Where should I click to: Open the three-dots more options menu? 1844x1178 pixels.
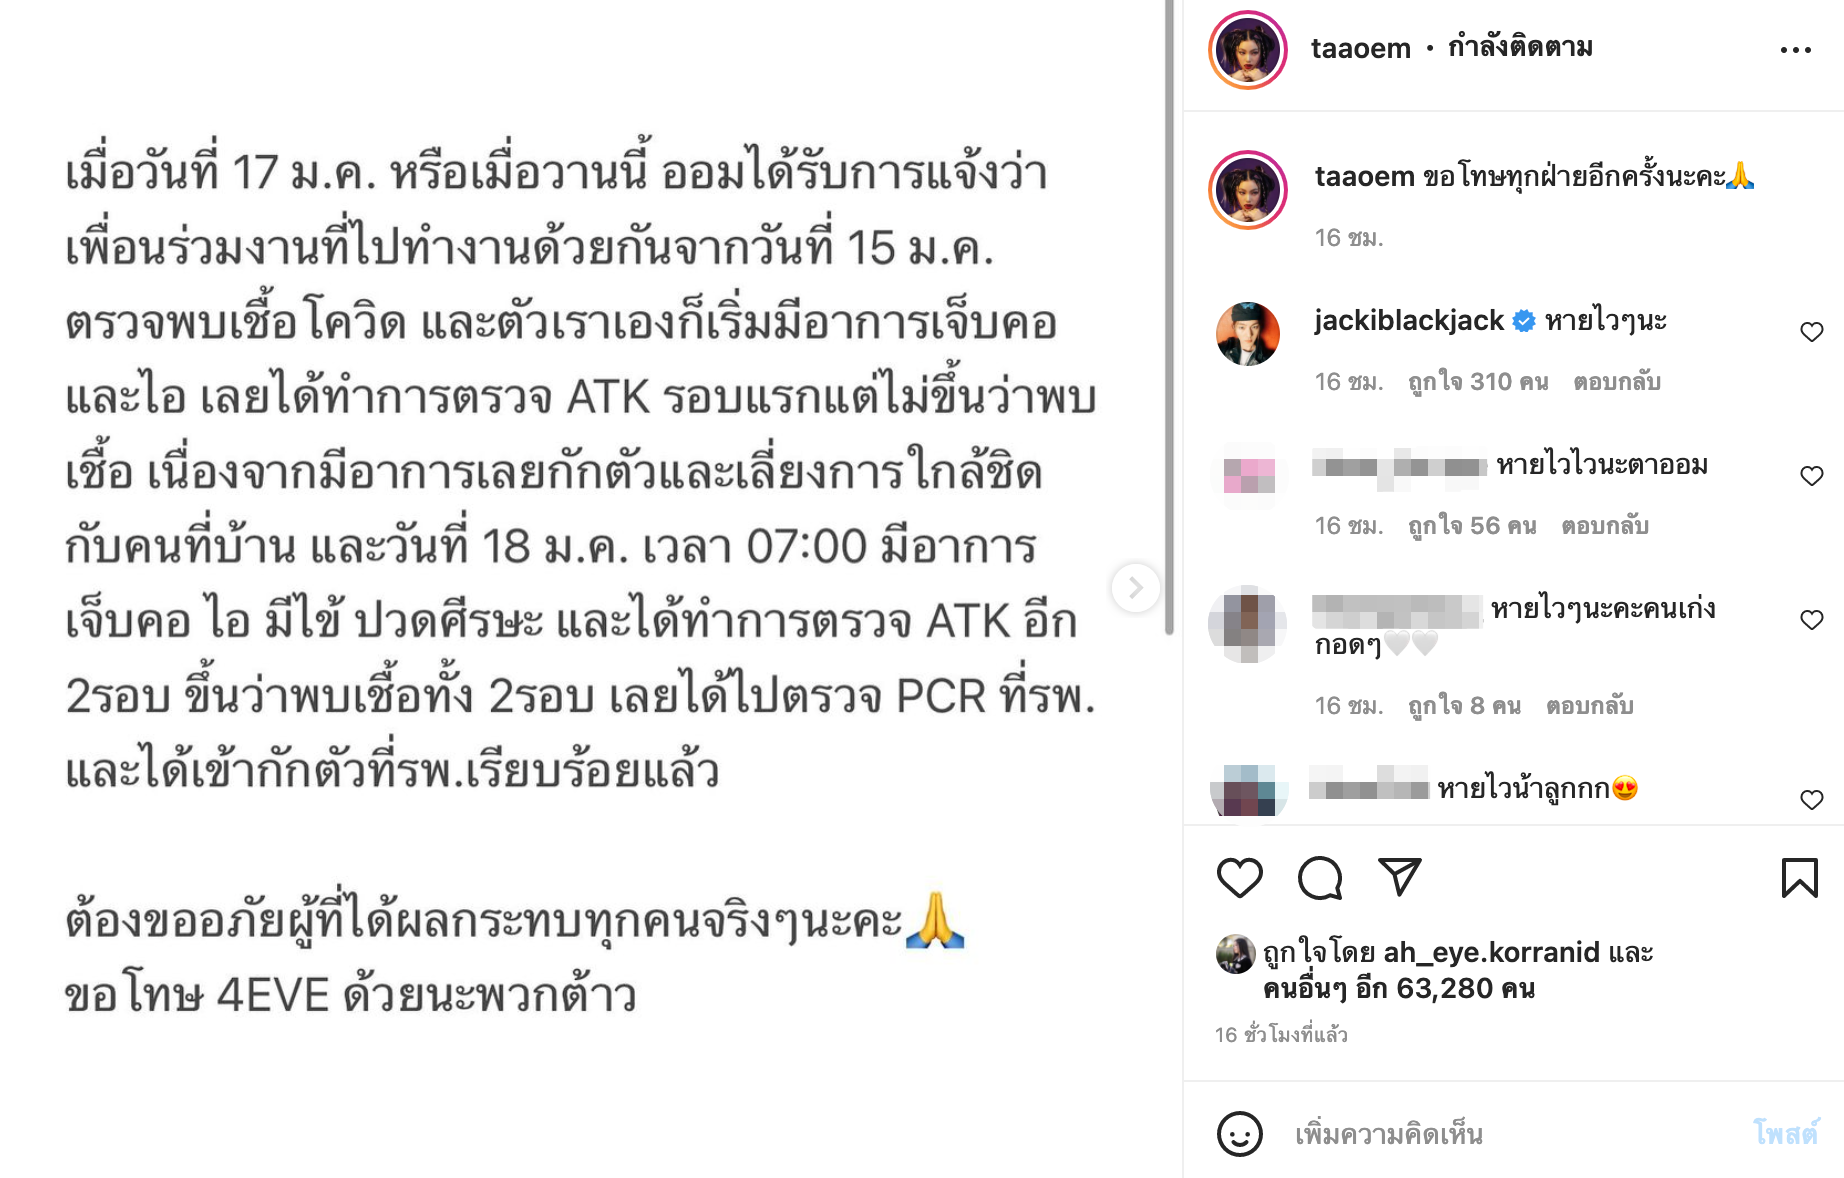[1796, 50]
